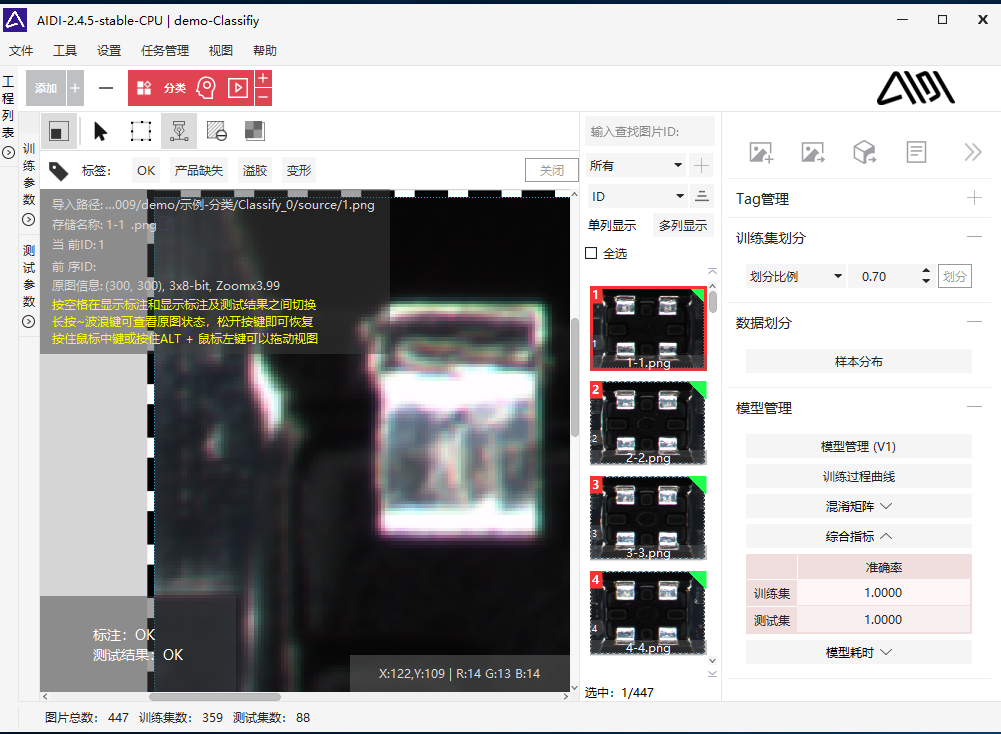Click the 样本分布 button

coord(857,359)
